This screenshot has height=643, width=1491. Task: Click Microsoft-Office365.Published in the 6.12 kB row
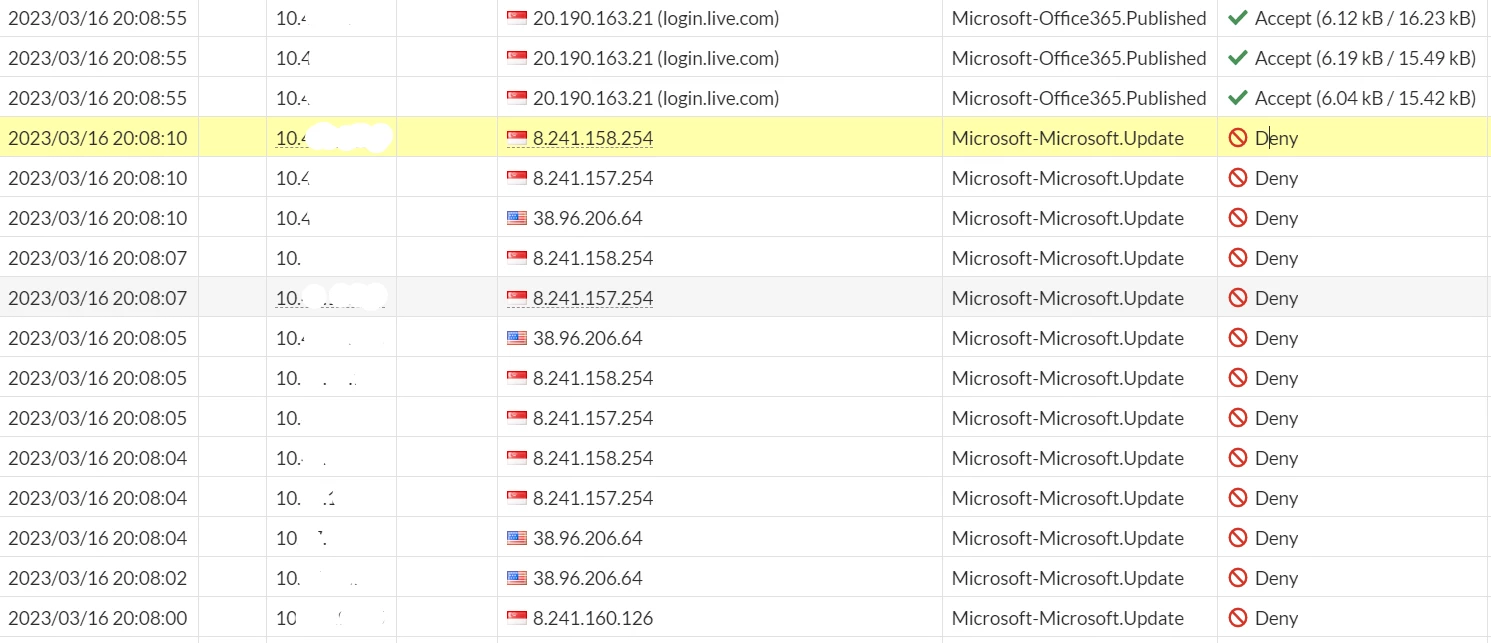1079,18
